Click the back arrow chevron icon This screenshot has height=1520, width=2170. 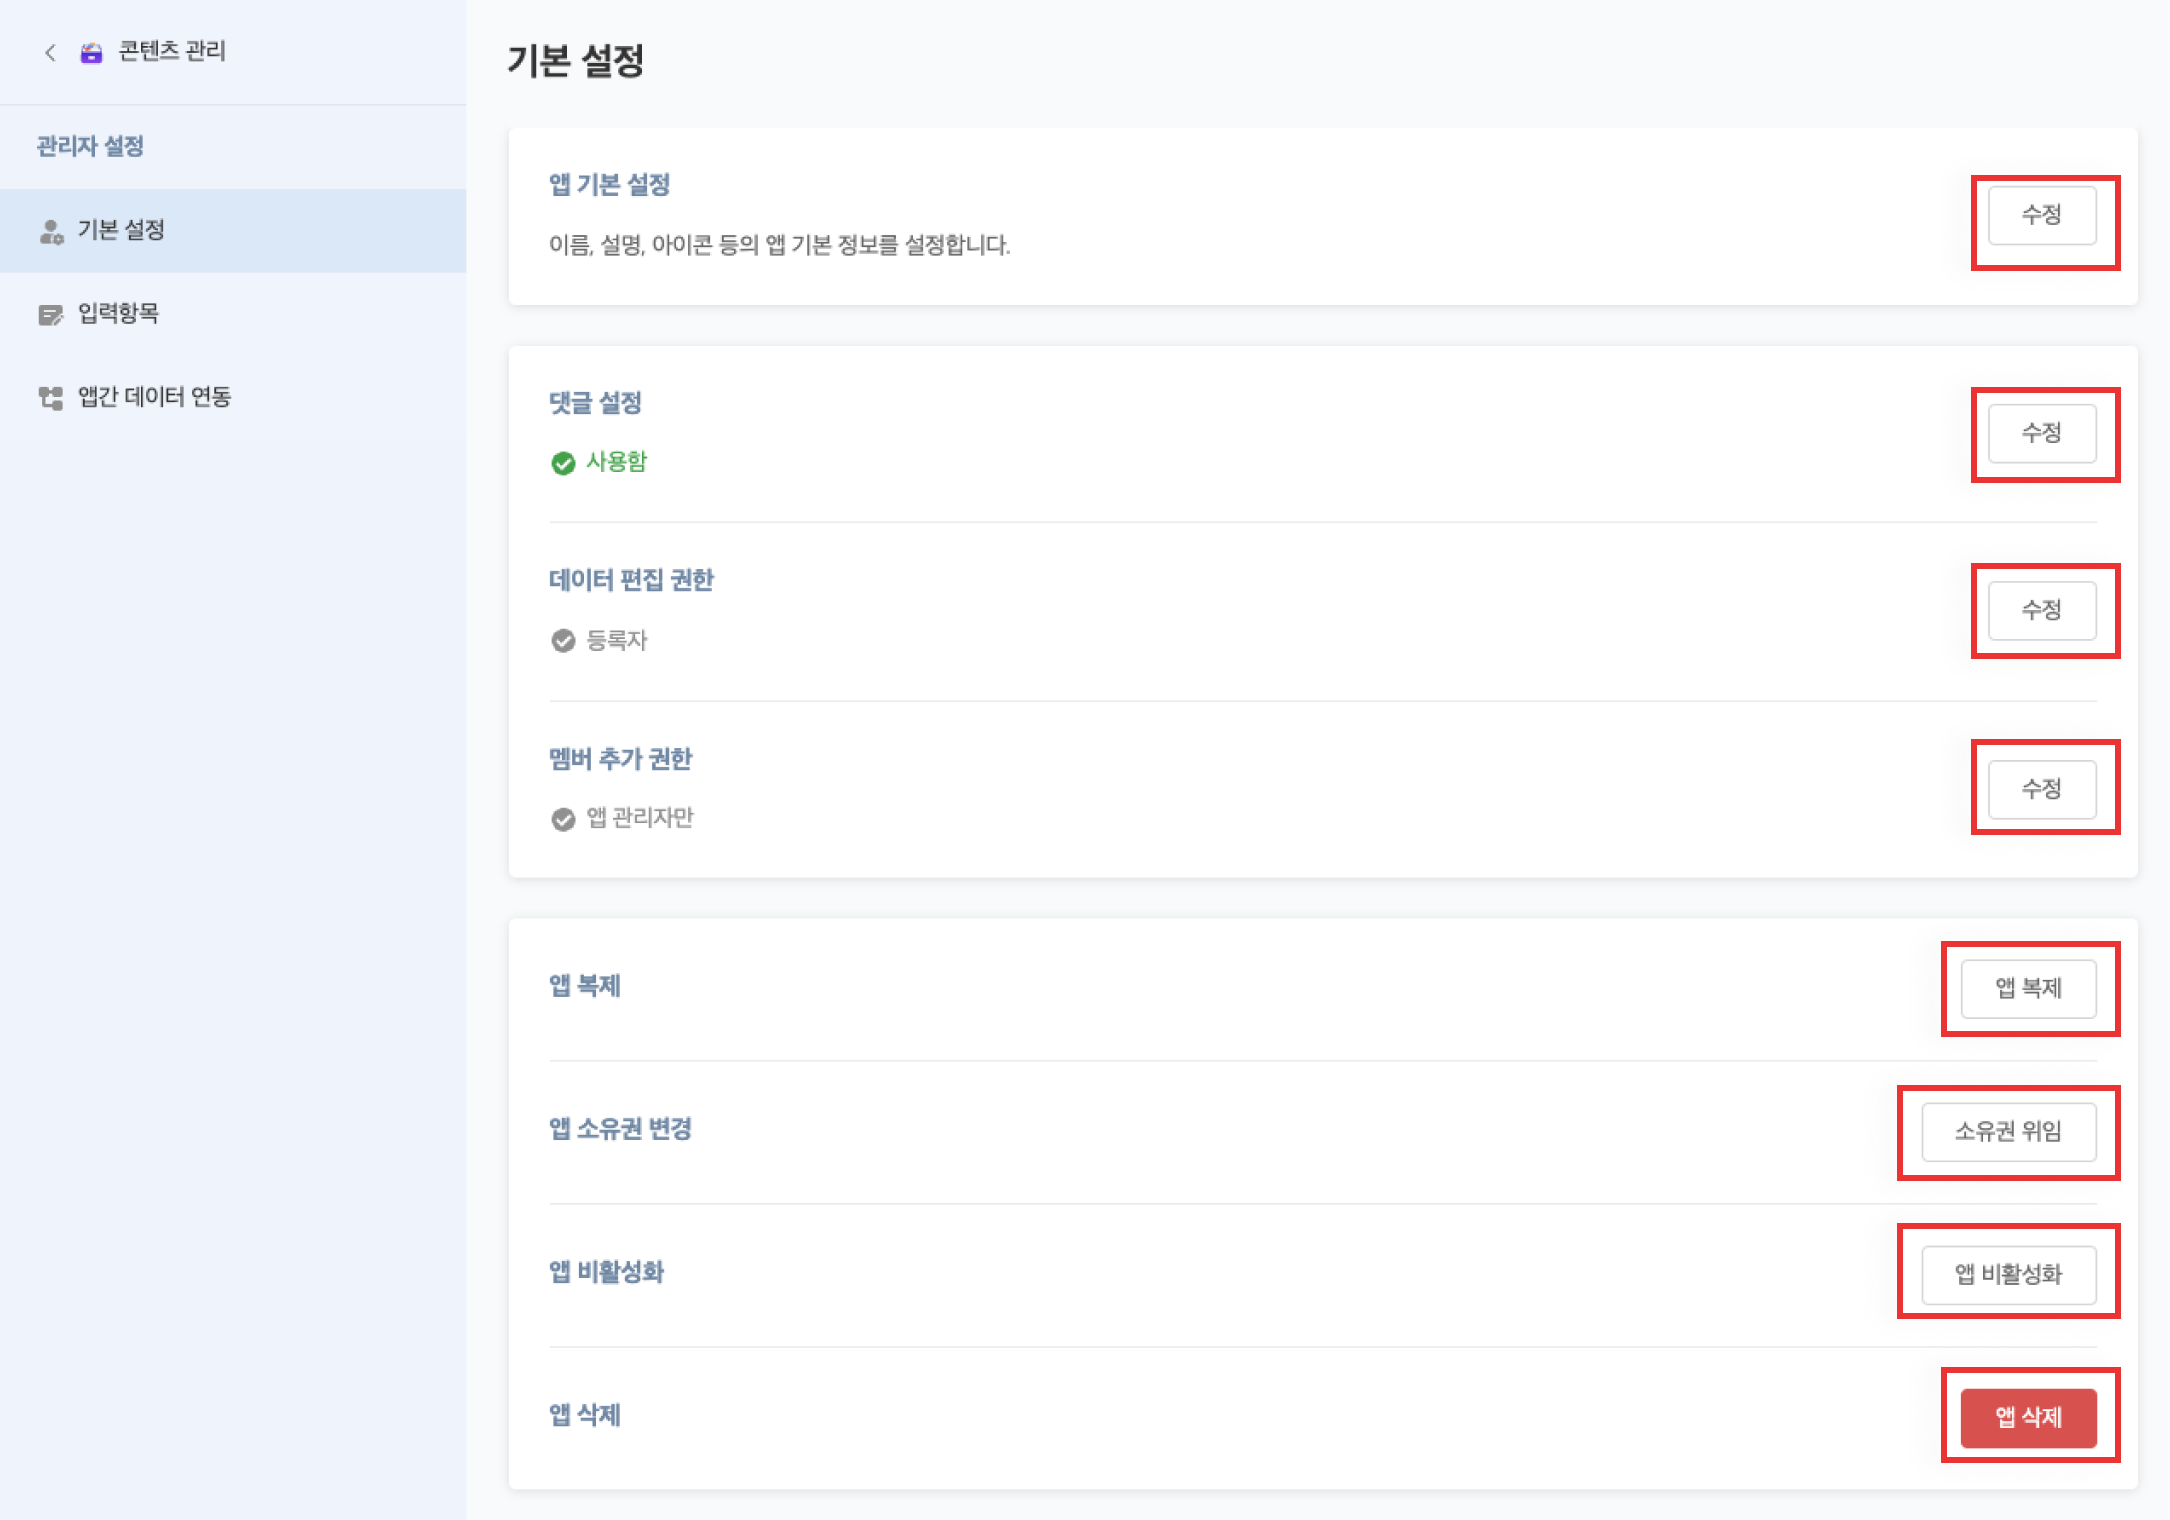[50, 52]
